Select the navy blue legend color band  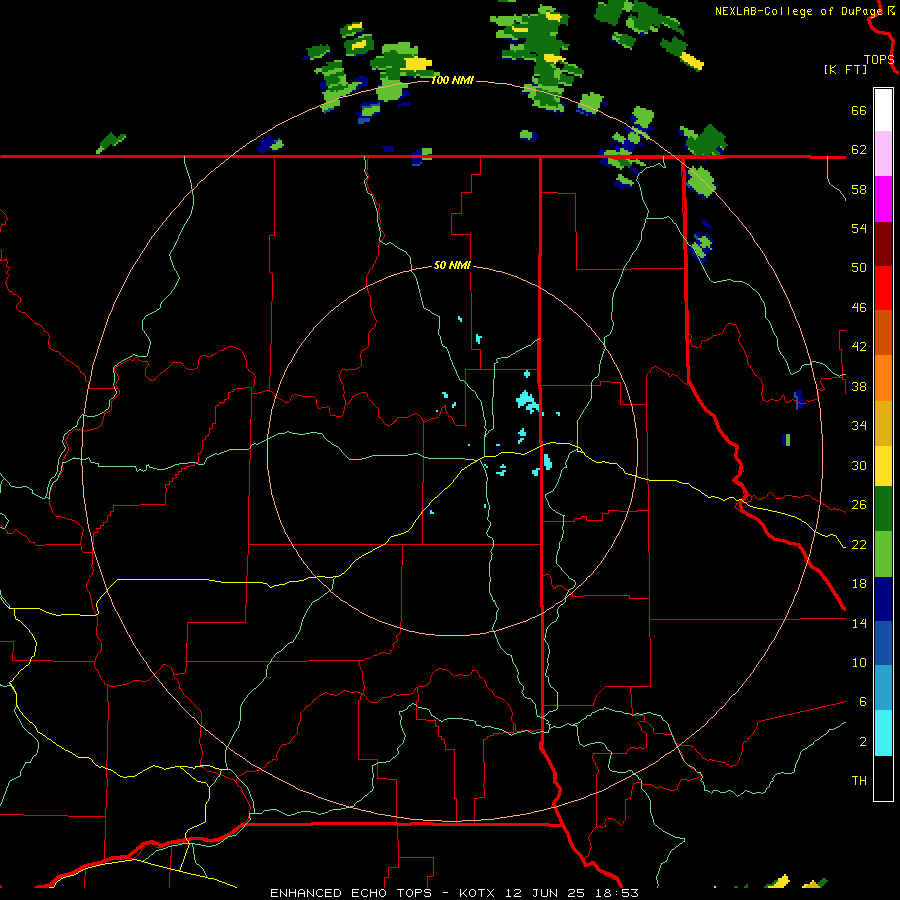(883, 599)
